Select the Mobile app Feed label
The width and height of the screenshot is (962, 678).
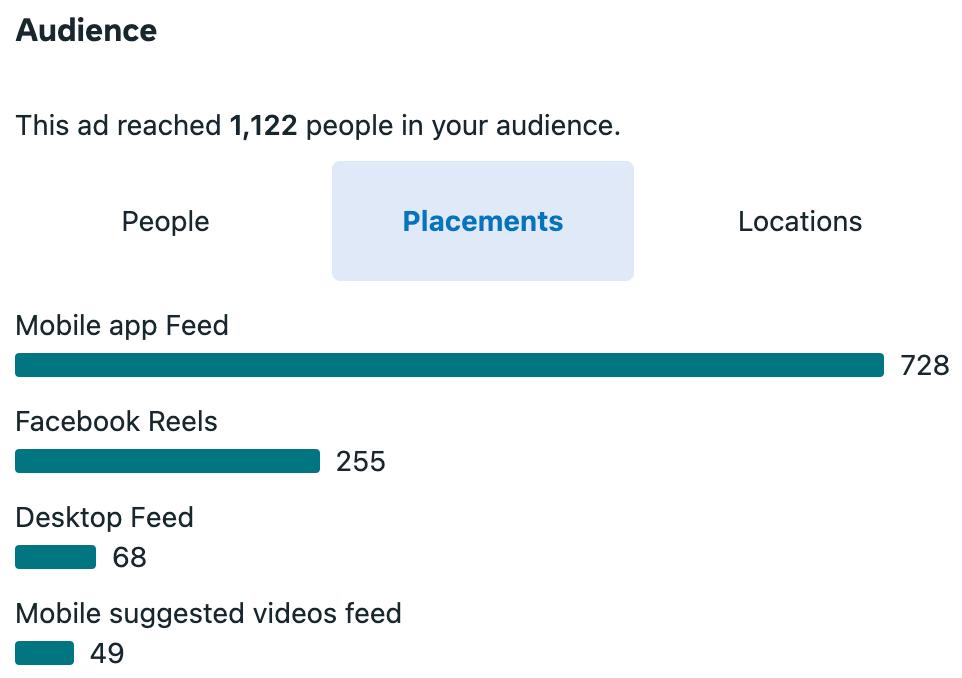122,326
